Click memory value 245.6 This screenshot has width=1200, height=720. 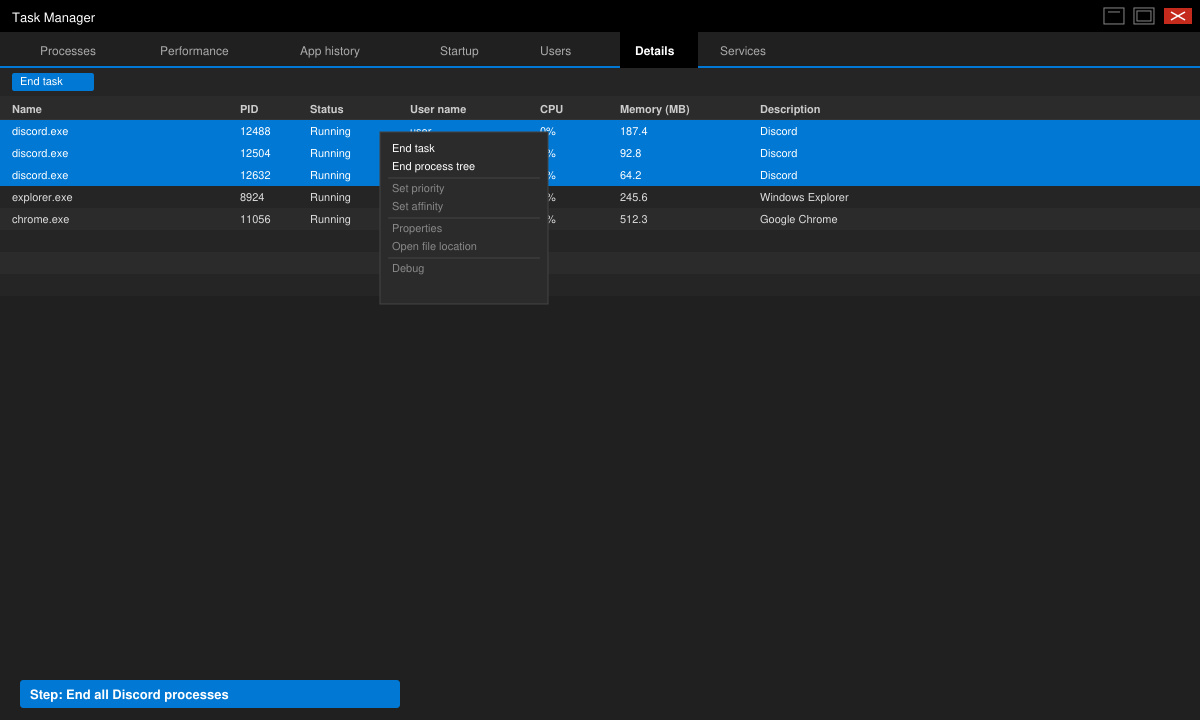click(634, 197)
